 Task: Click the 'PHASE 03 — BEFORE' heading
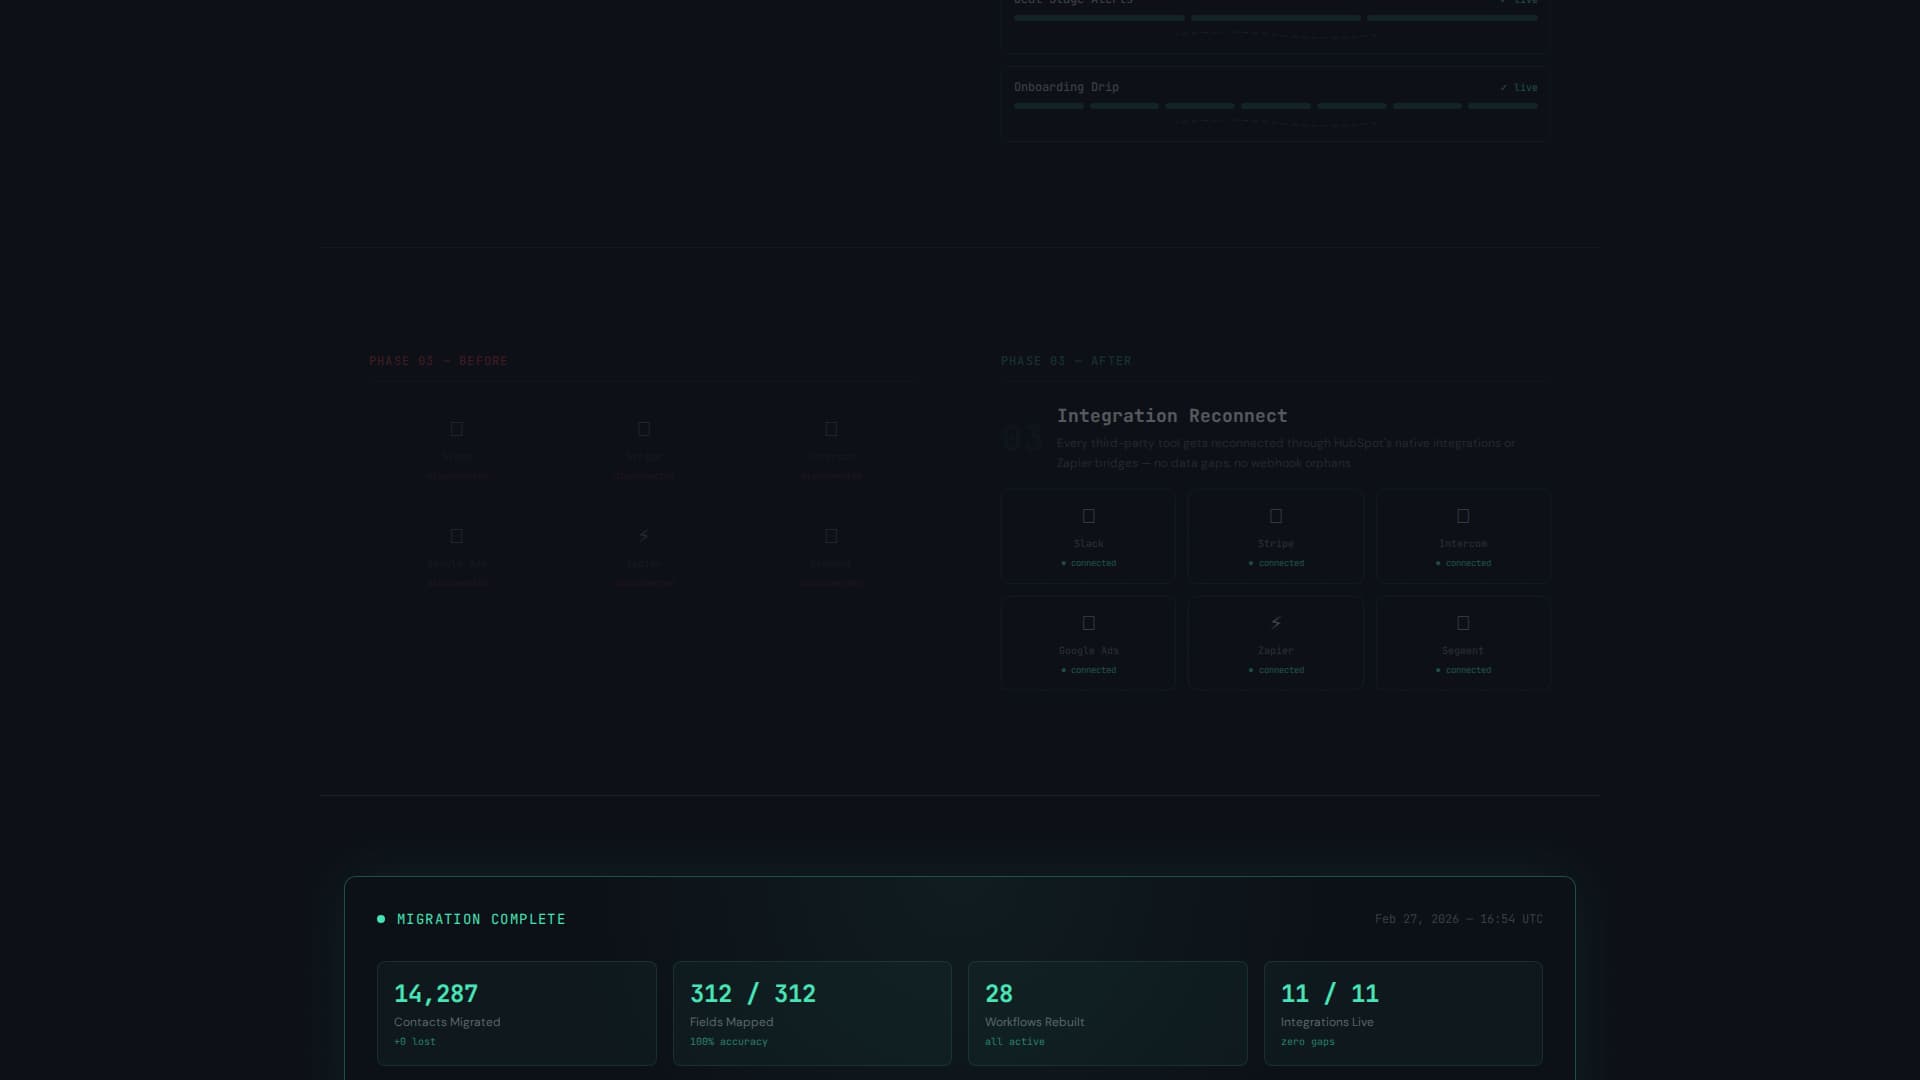click(438, 361)
